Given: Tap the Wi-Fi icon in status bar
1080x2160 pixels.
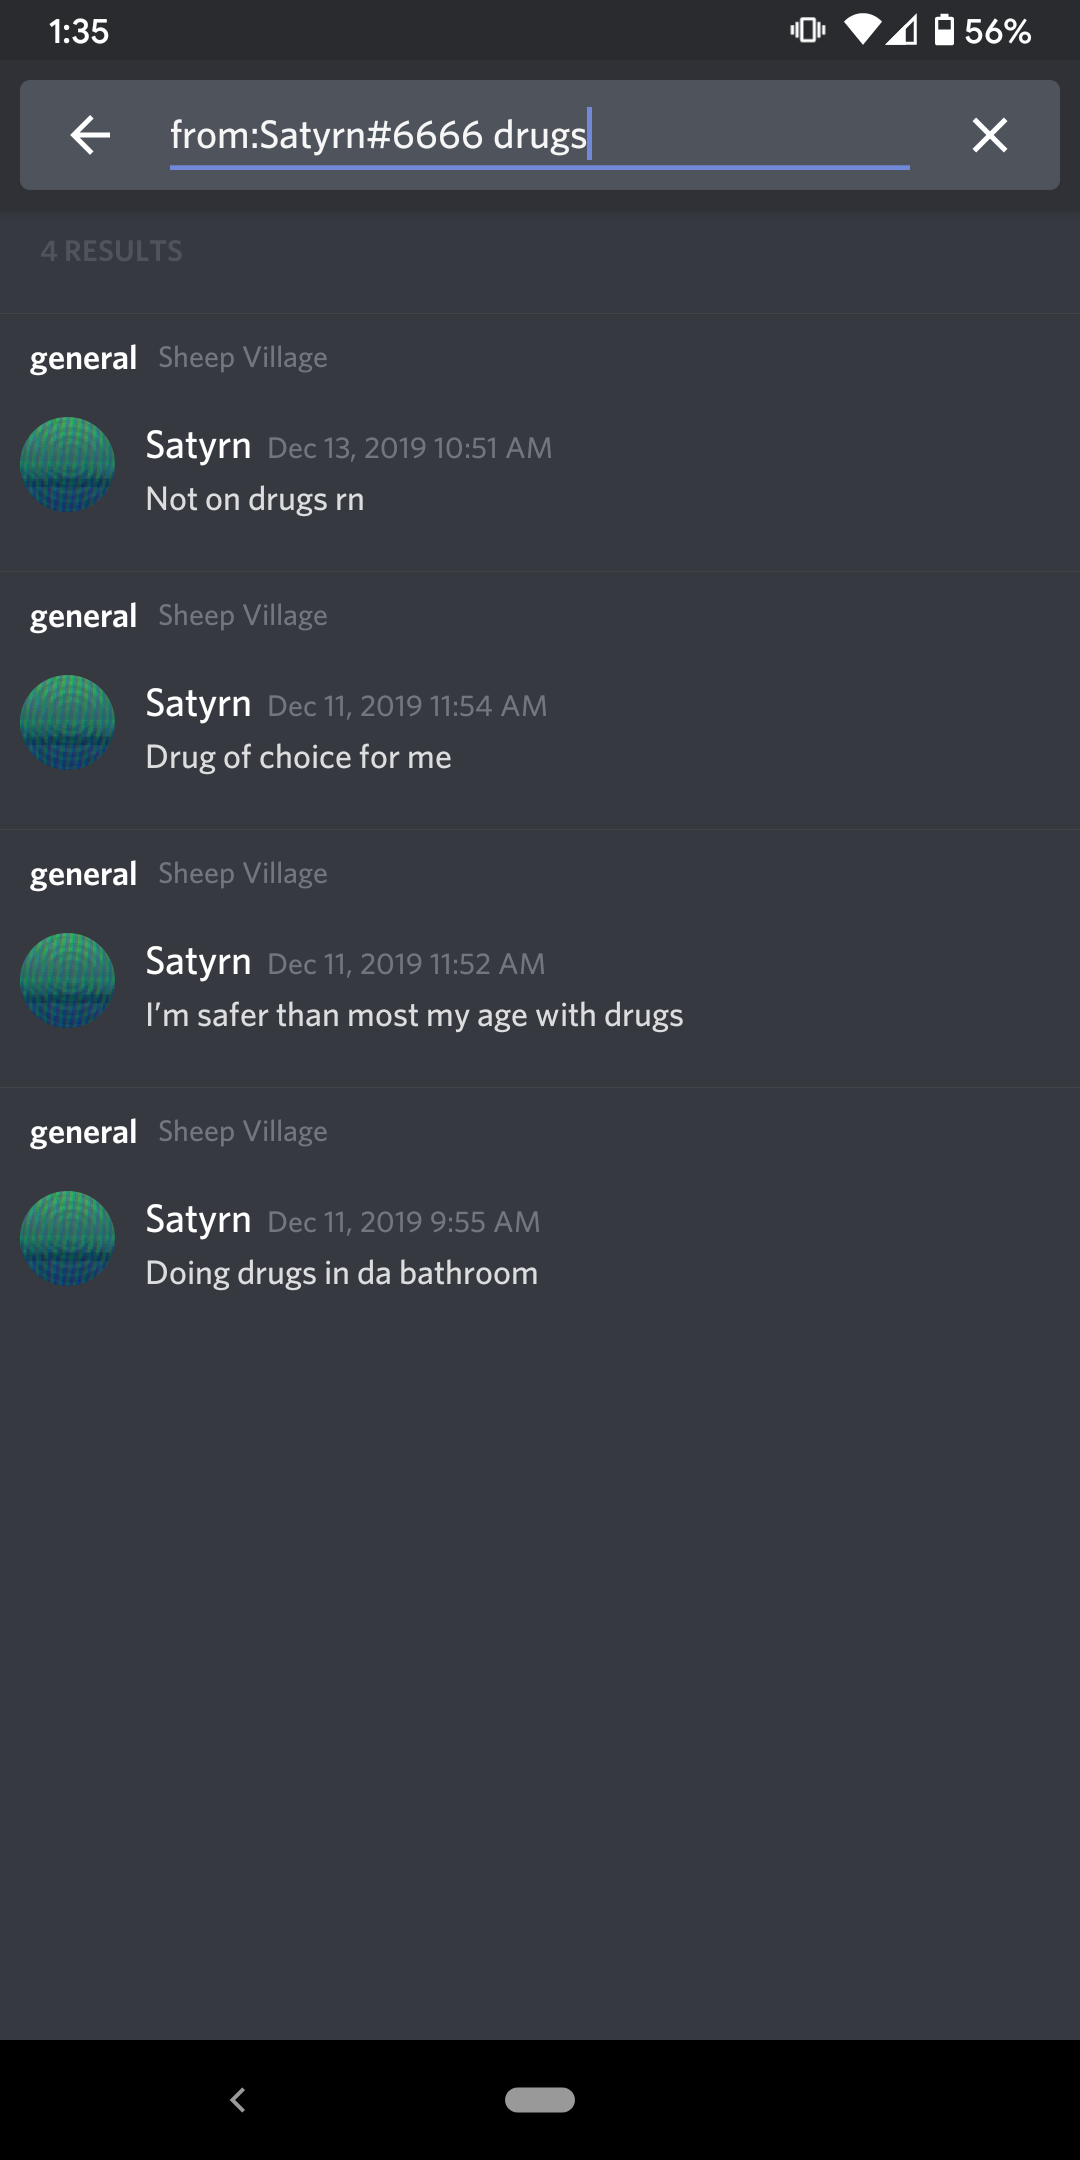Looking at the screenshot, I should (862, 30).
